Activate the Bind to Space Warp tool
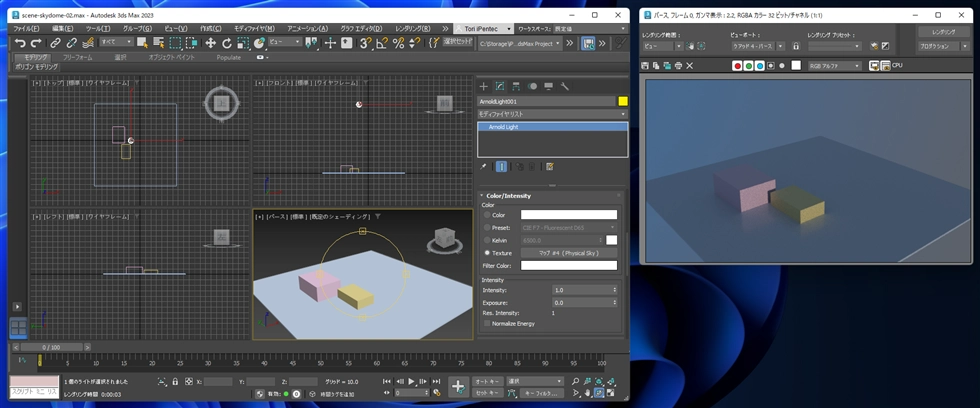 coord(88,43)
